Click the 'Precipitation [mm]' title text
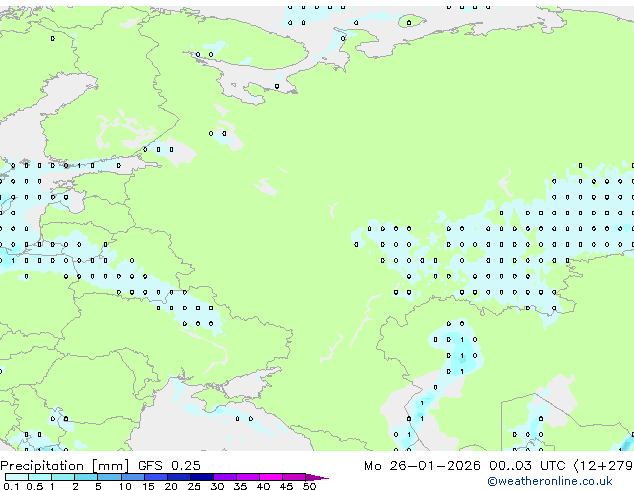The height and width of the screenshot is (490, 634). tap(64, 466)
